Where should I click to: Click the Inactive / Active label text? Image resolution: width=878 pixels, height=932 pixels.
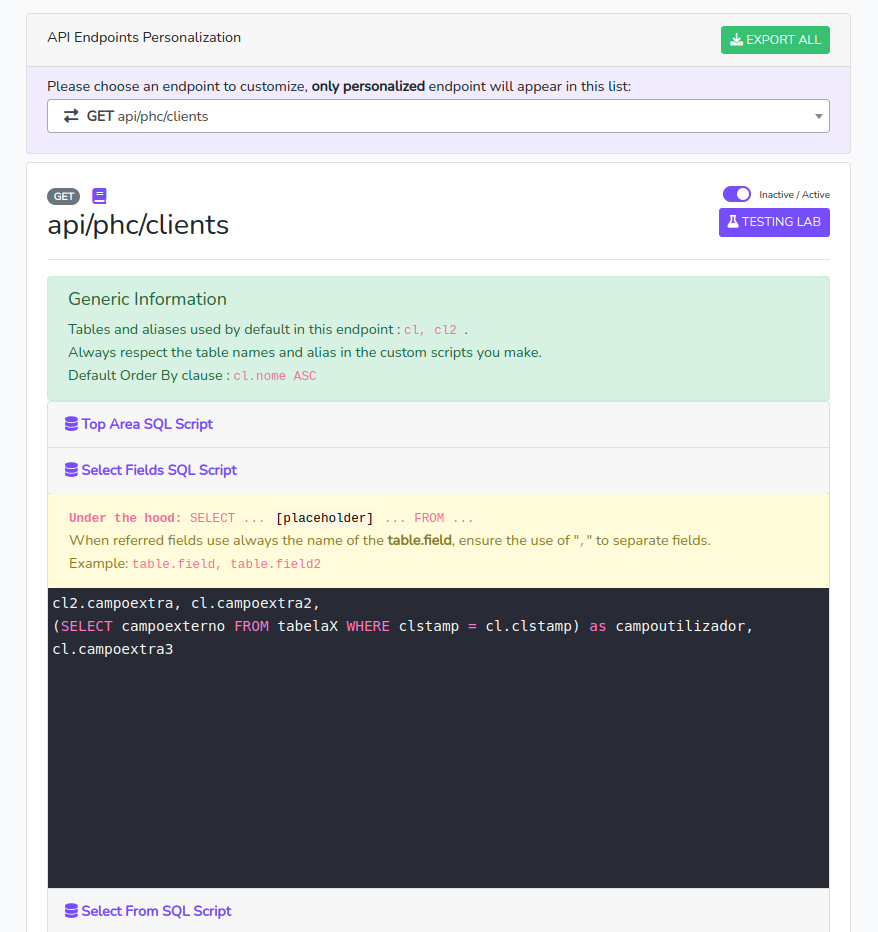[x=794, y=195]
